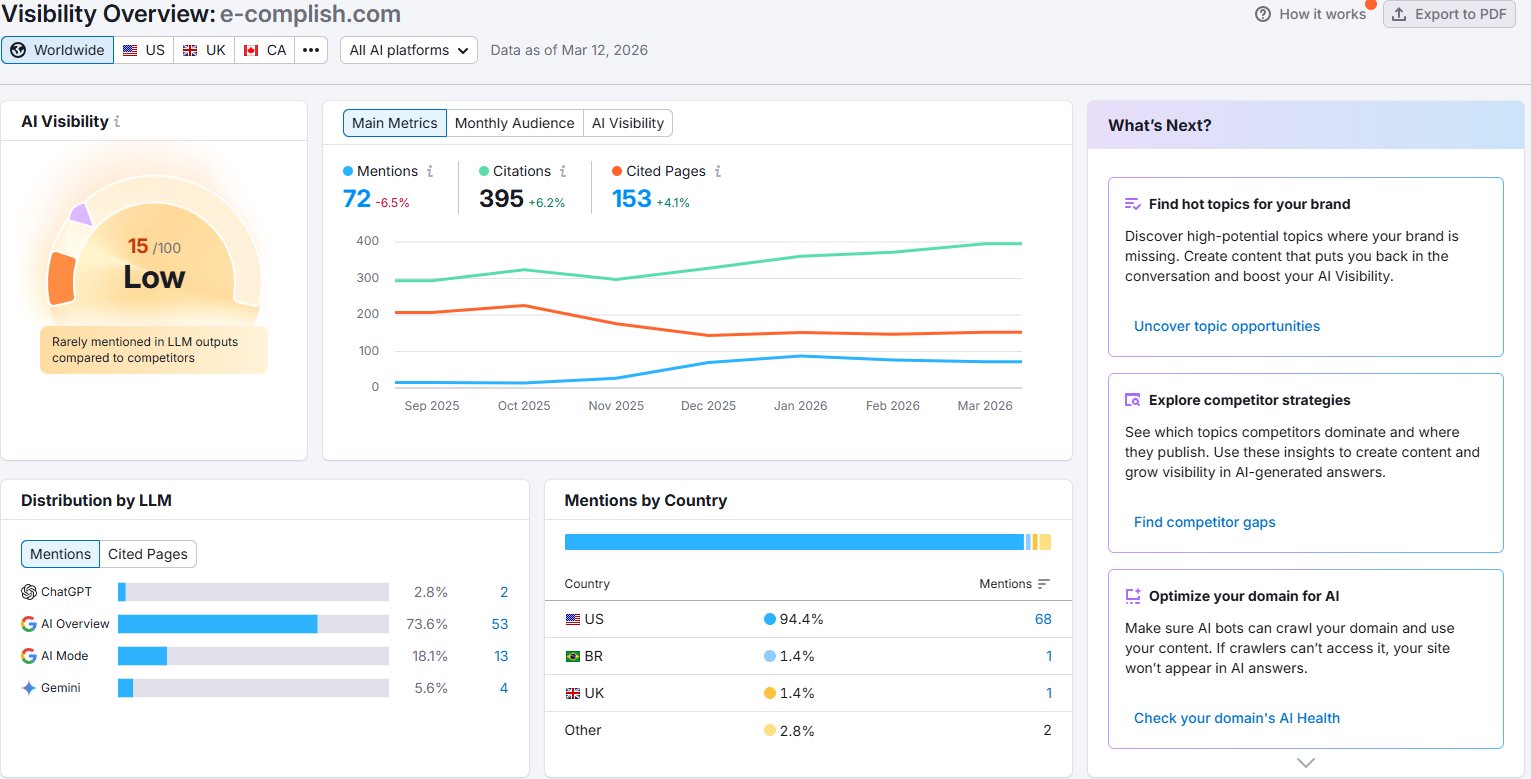Click the How it works question icon
Viewport: 1531px width, 779px height.
point(1263,14)
